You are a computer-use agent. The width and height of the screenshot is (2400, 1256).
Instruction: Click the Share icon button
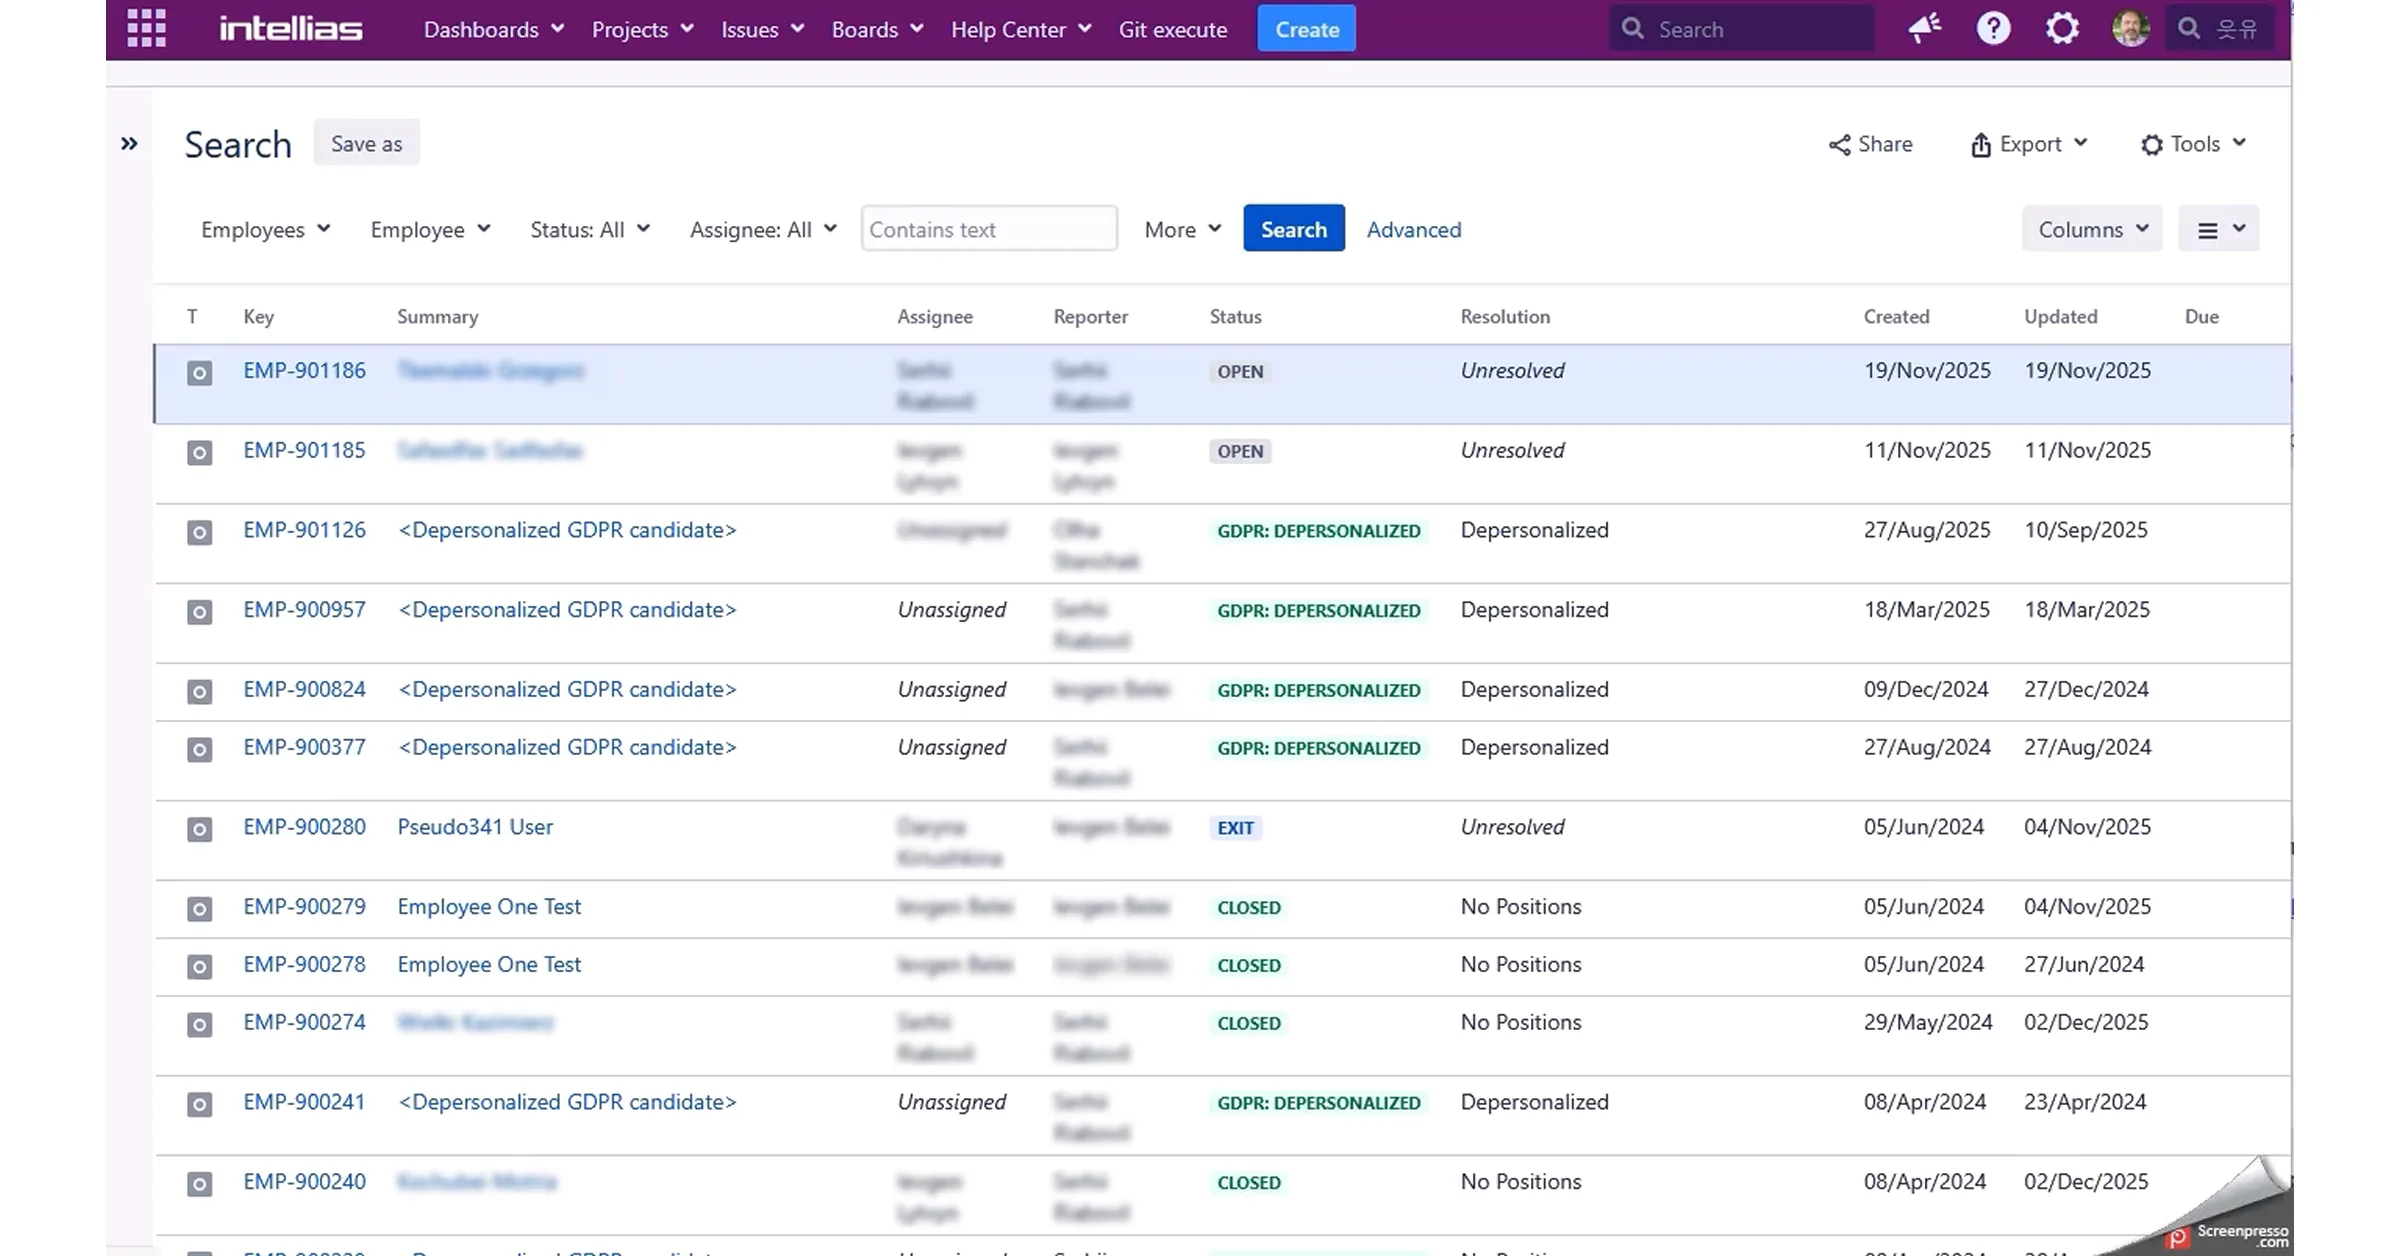[1870, 144]
